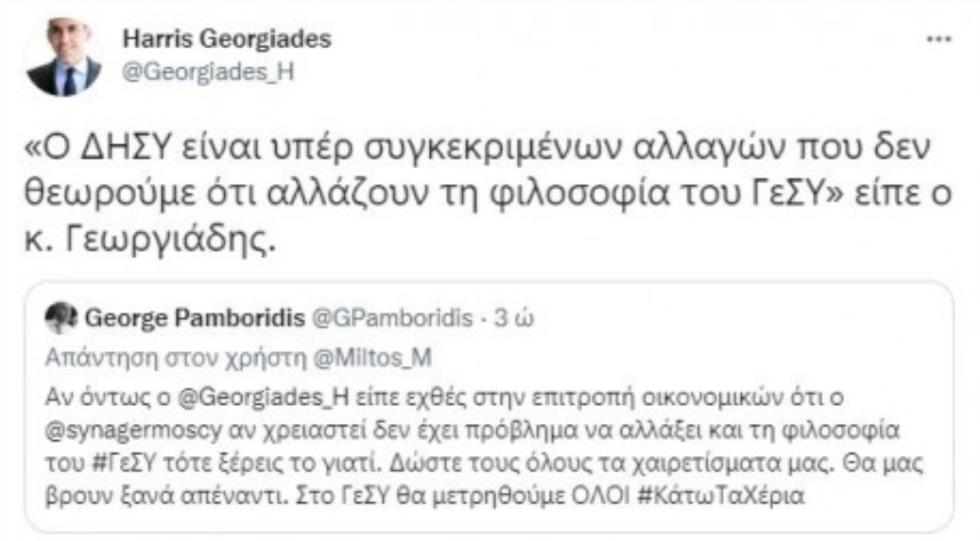Click @Georgiades_H mention inside quoted tweet
The image size is (980, 541).
263,397
